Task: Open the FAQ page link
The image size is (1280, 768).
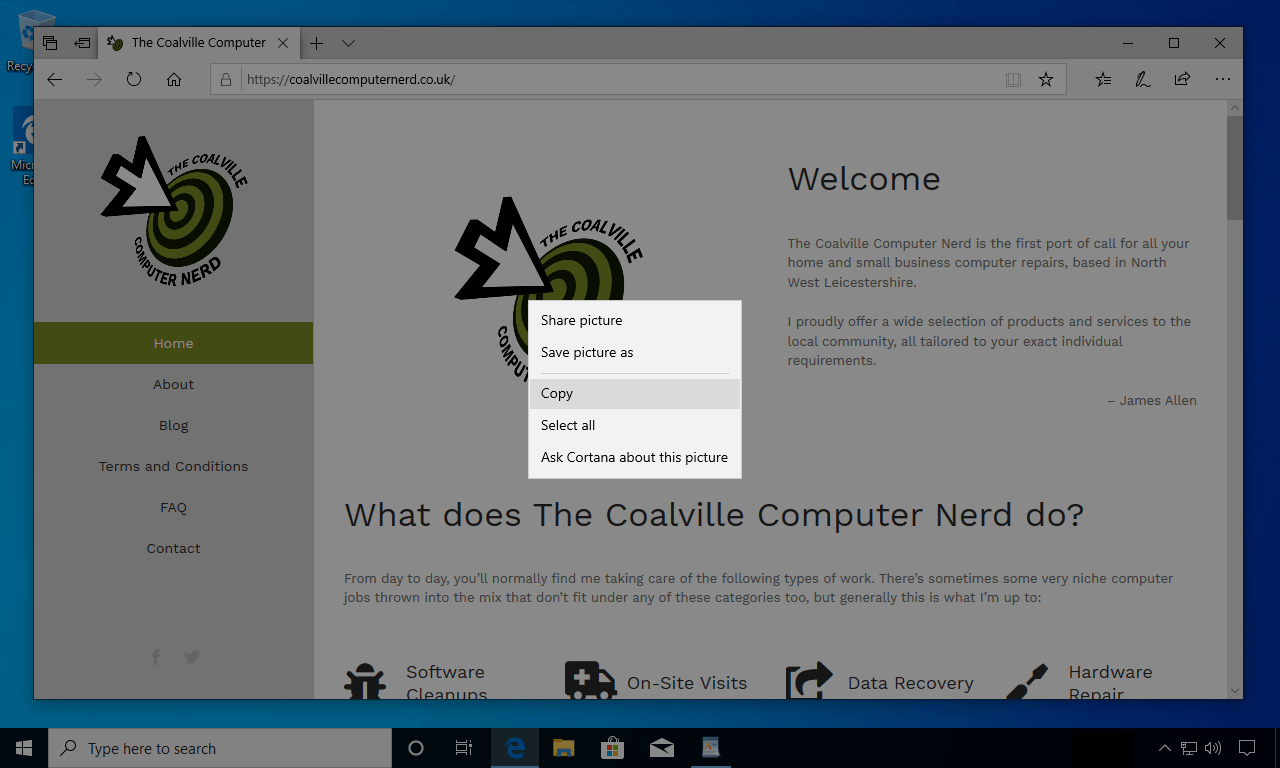Action: [x=173, y=507]
